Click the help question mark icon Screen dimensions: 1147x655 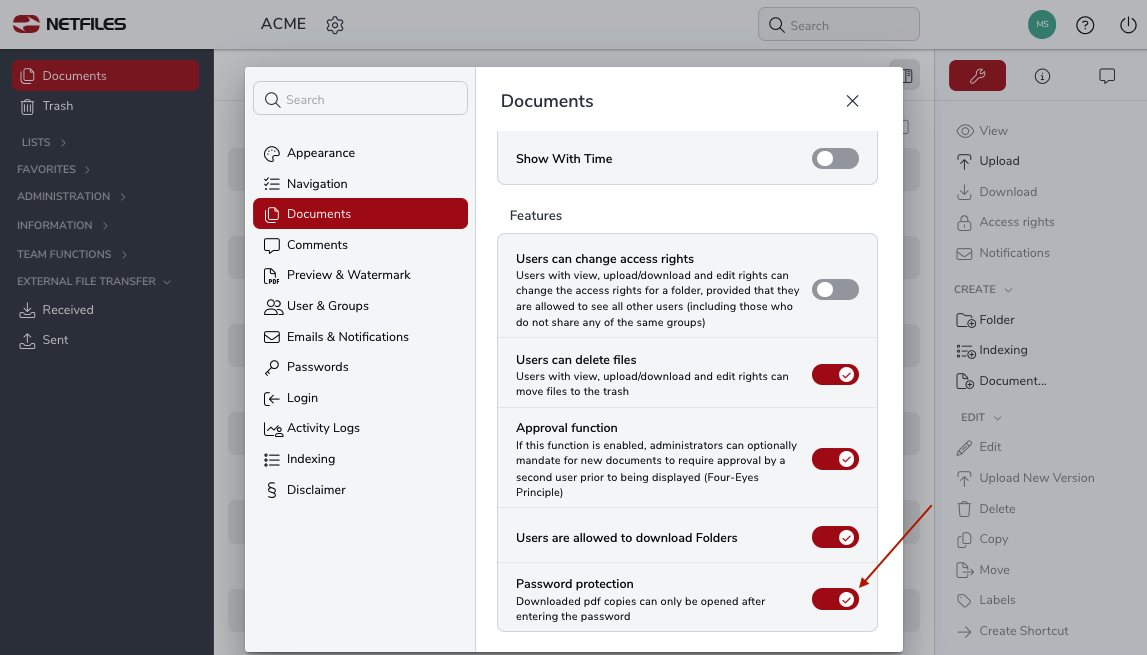tap(1085, 25)
